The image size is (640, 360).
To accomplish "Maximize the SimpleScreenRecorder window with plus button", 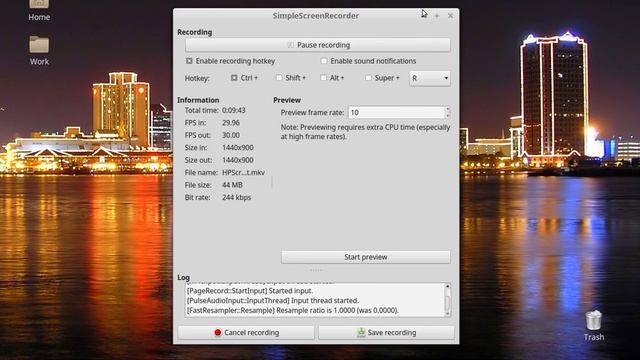I will [x=437, y=16].
